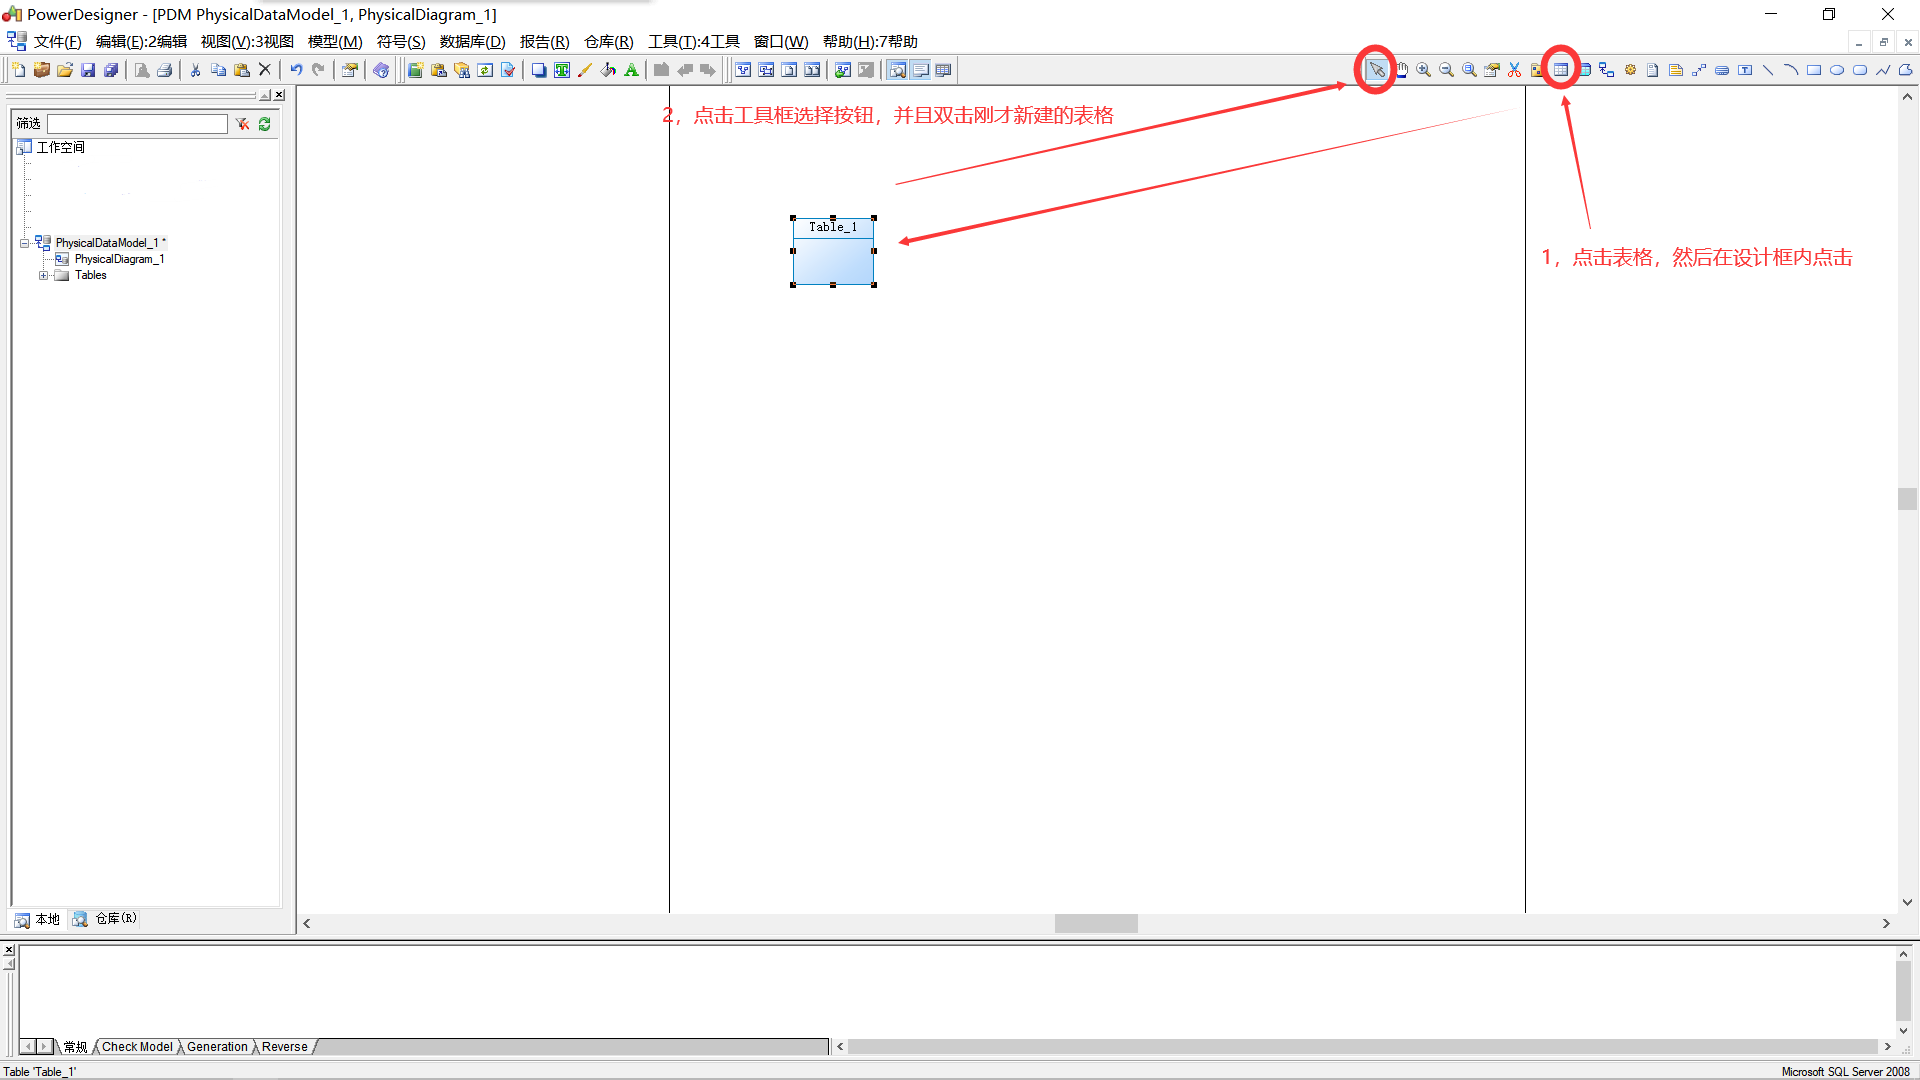The image size is (1920, 1080).
Task: Click the green refresh filter icon
Action: [265, 124]
